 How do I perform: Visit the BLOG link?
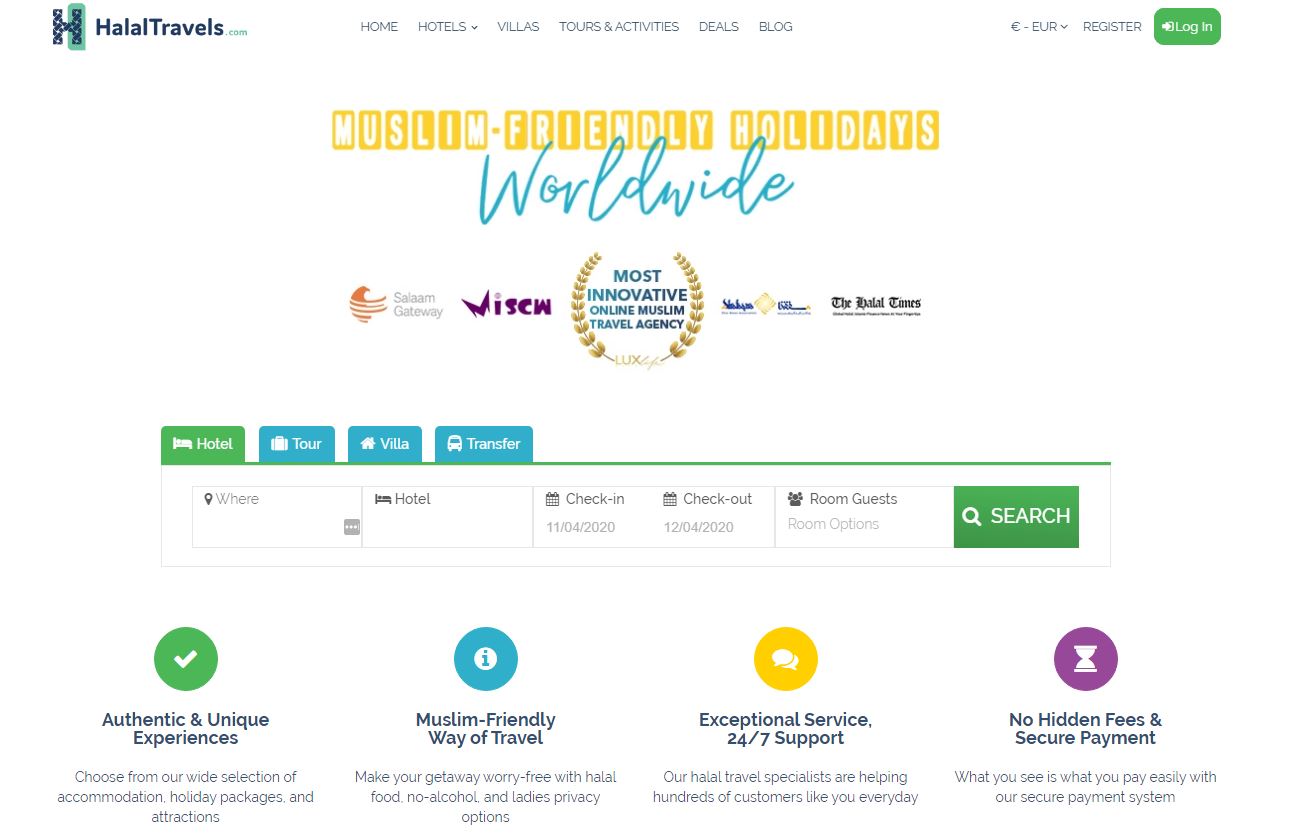tap(776, 27)
